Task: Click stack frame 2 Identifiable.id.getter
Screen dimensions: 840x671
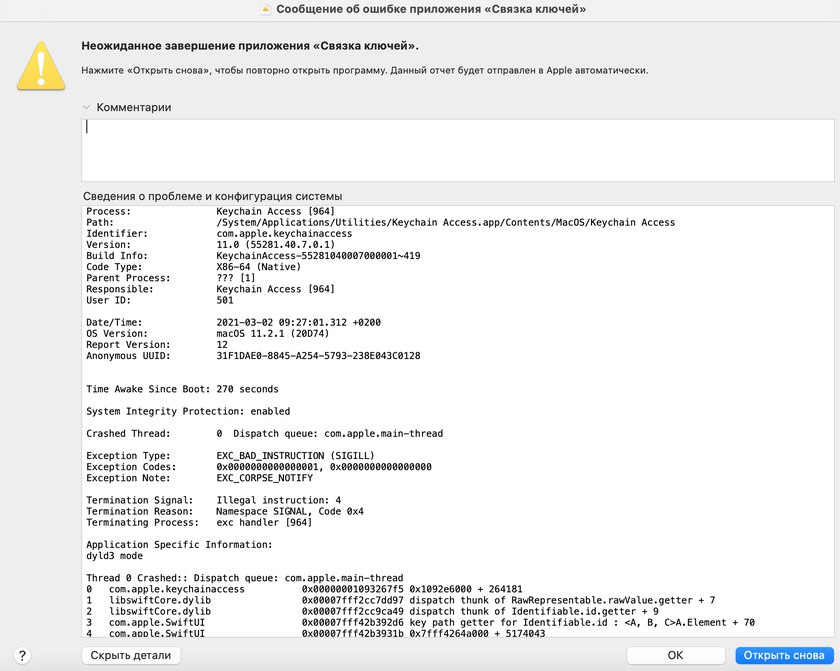Action: pyautogui.click(x=372, y=612)
